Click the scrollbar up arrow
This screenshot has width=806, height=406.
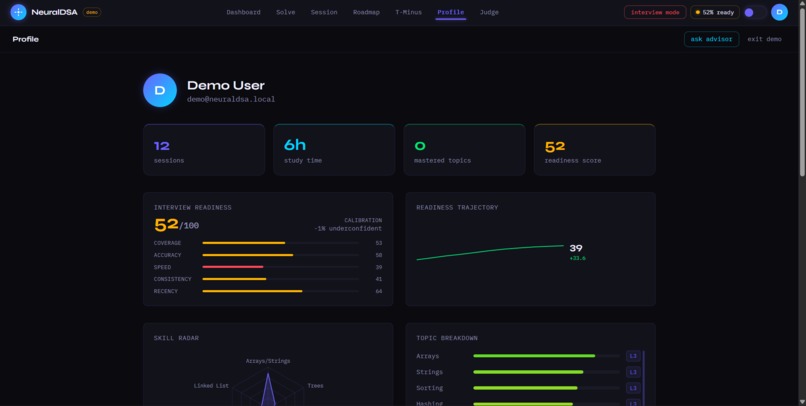pyautogui.click(x=802, y=4)
